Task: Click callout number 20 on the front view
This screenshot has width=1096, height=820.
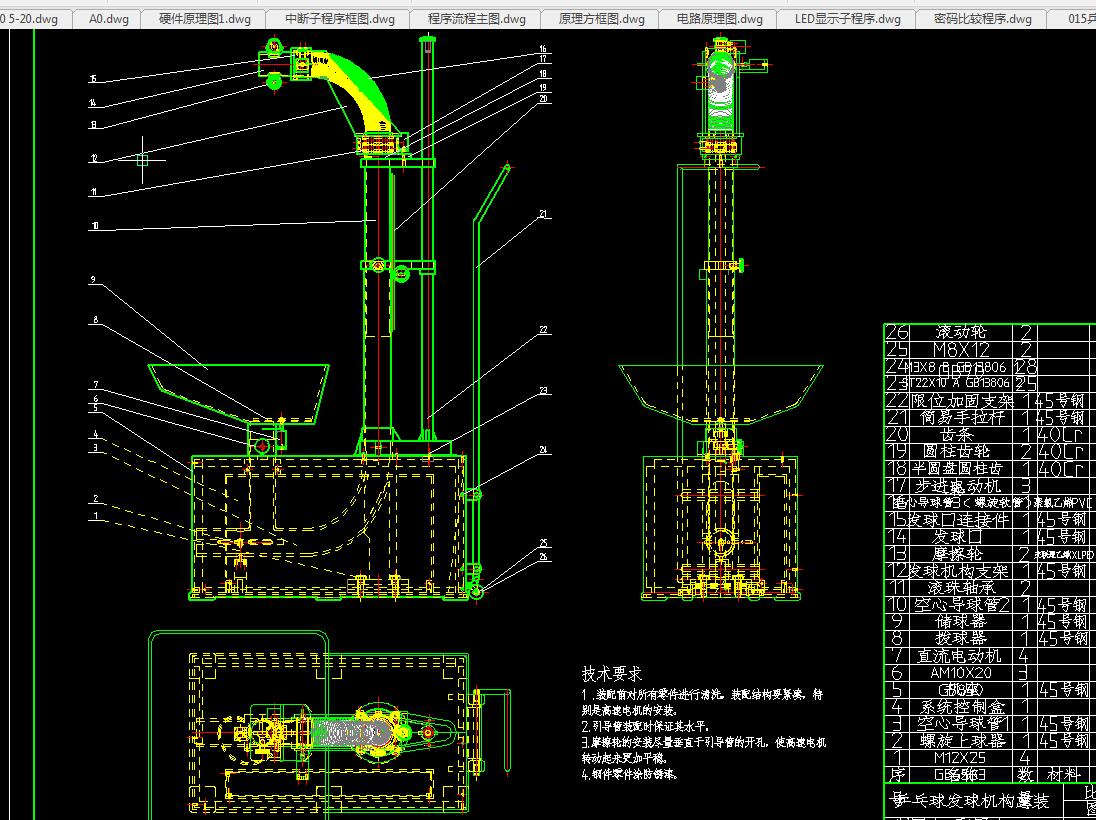Action: point(542,99)
